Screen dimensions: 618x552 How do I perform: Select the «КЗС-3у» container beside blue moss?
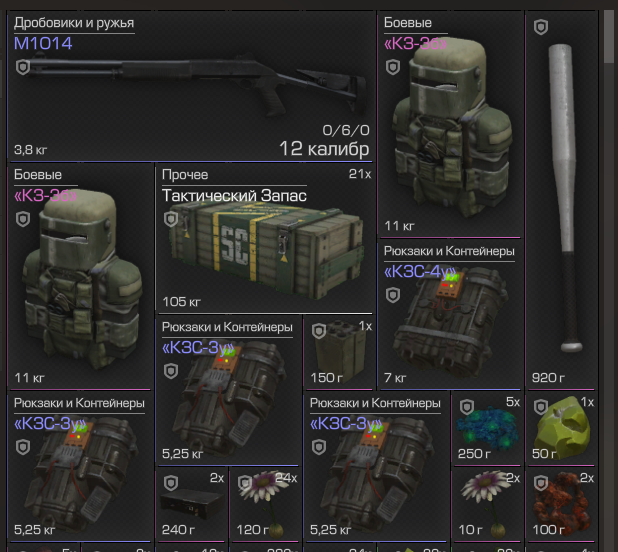click(376, 467)
